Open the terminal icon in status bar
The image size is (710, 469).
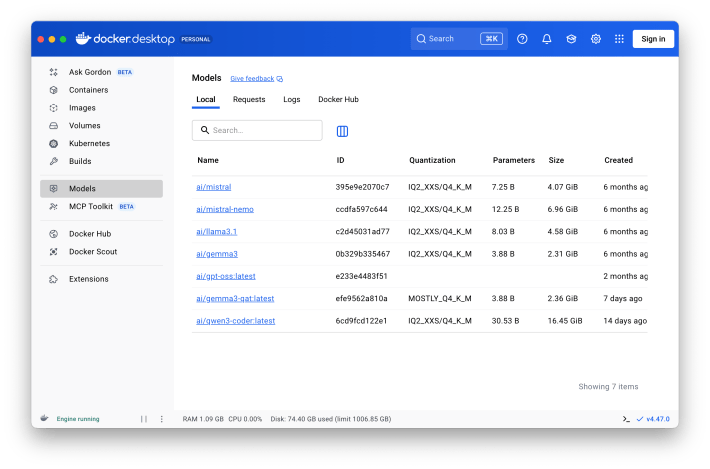626,419
